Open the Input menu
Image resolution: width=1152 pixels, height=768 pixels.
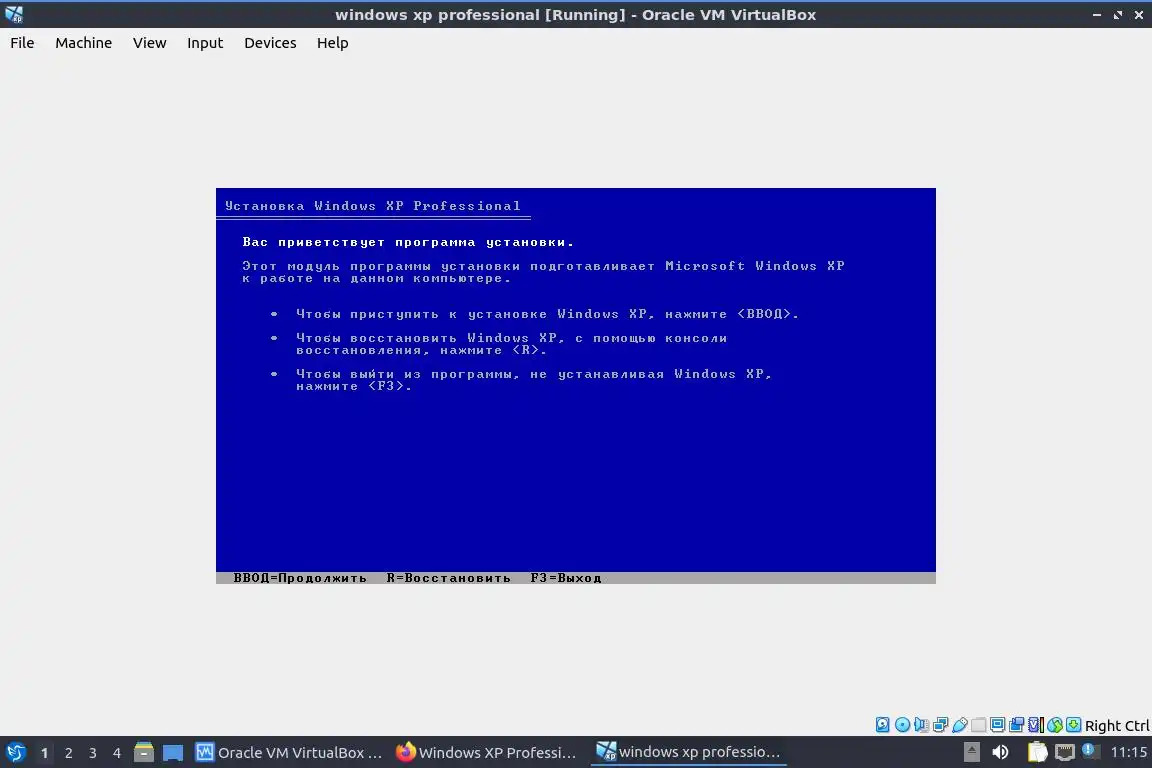pyautogui.click(x=205, y=43)
